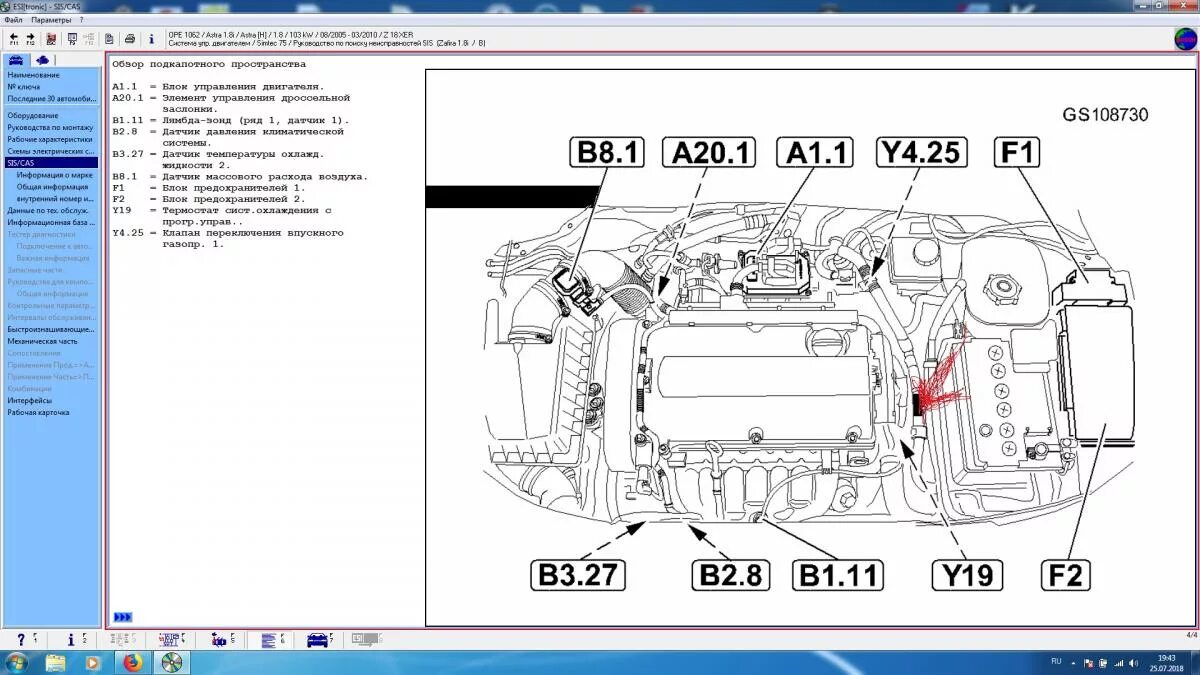Open the blue info icon in the toolbar
This screenshot has width=1200, height=675.
tap(151, 39)
